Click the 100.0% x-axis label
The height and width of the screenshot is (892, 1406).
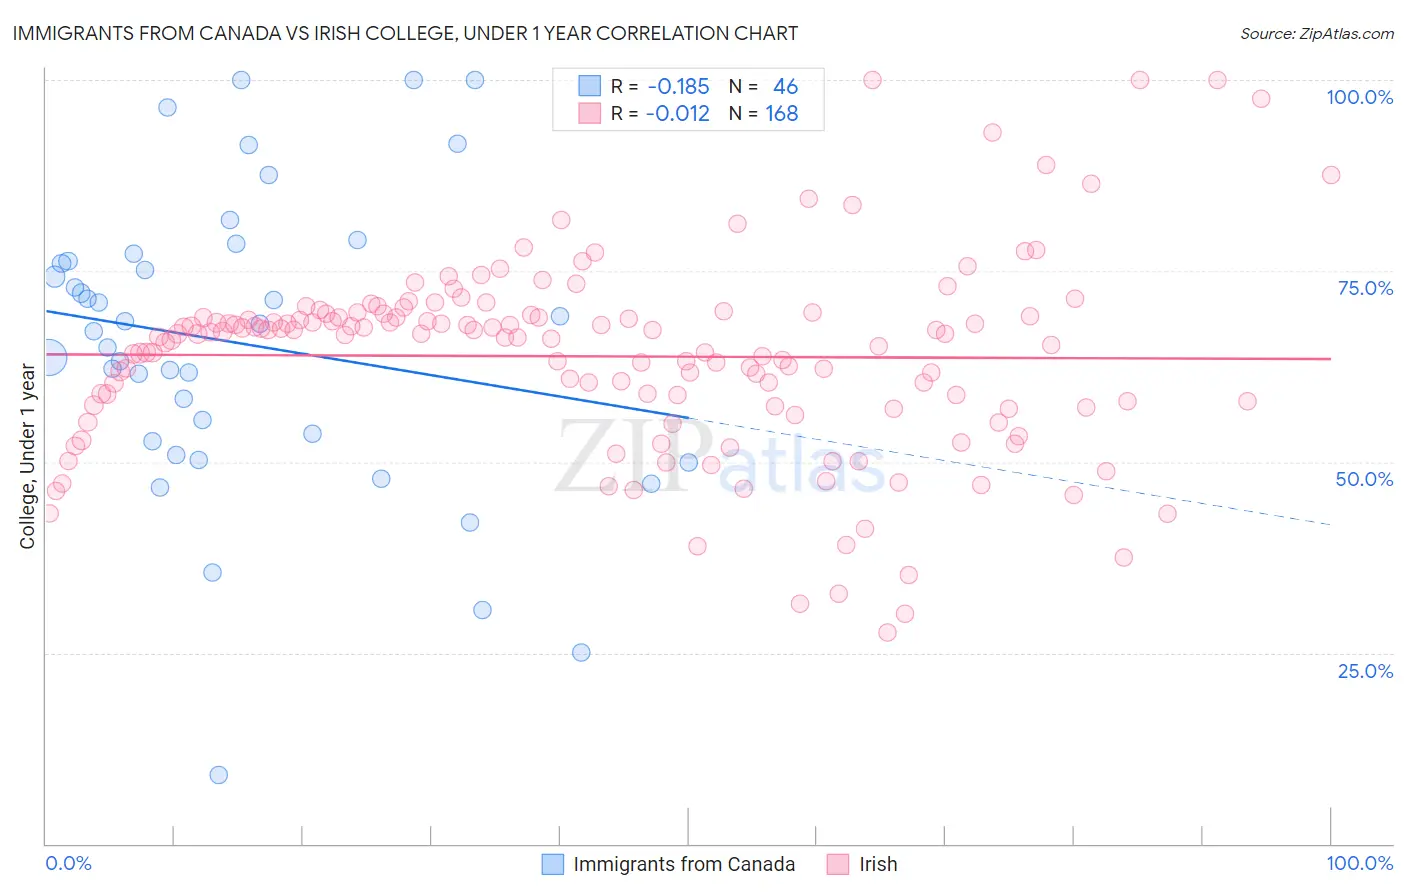coord(1359,863)
